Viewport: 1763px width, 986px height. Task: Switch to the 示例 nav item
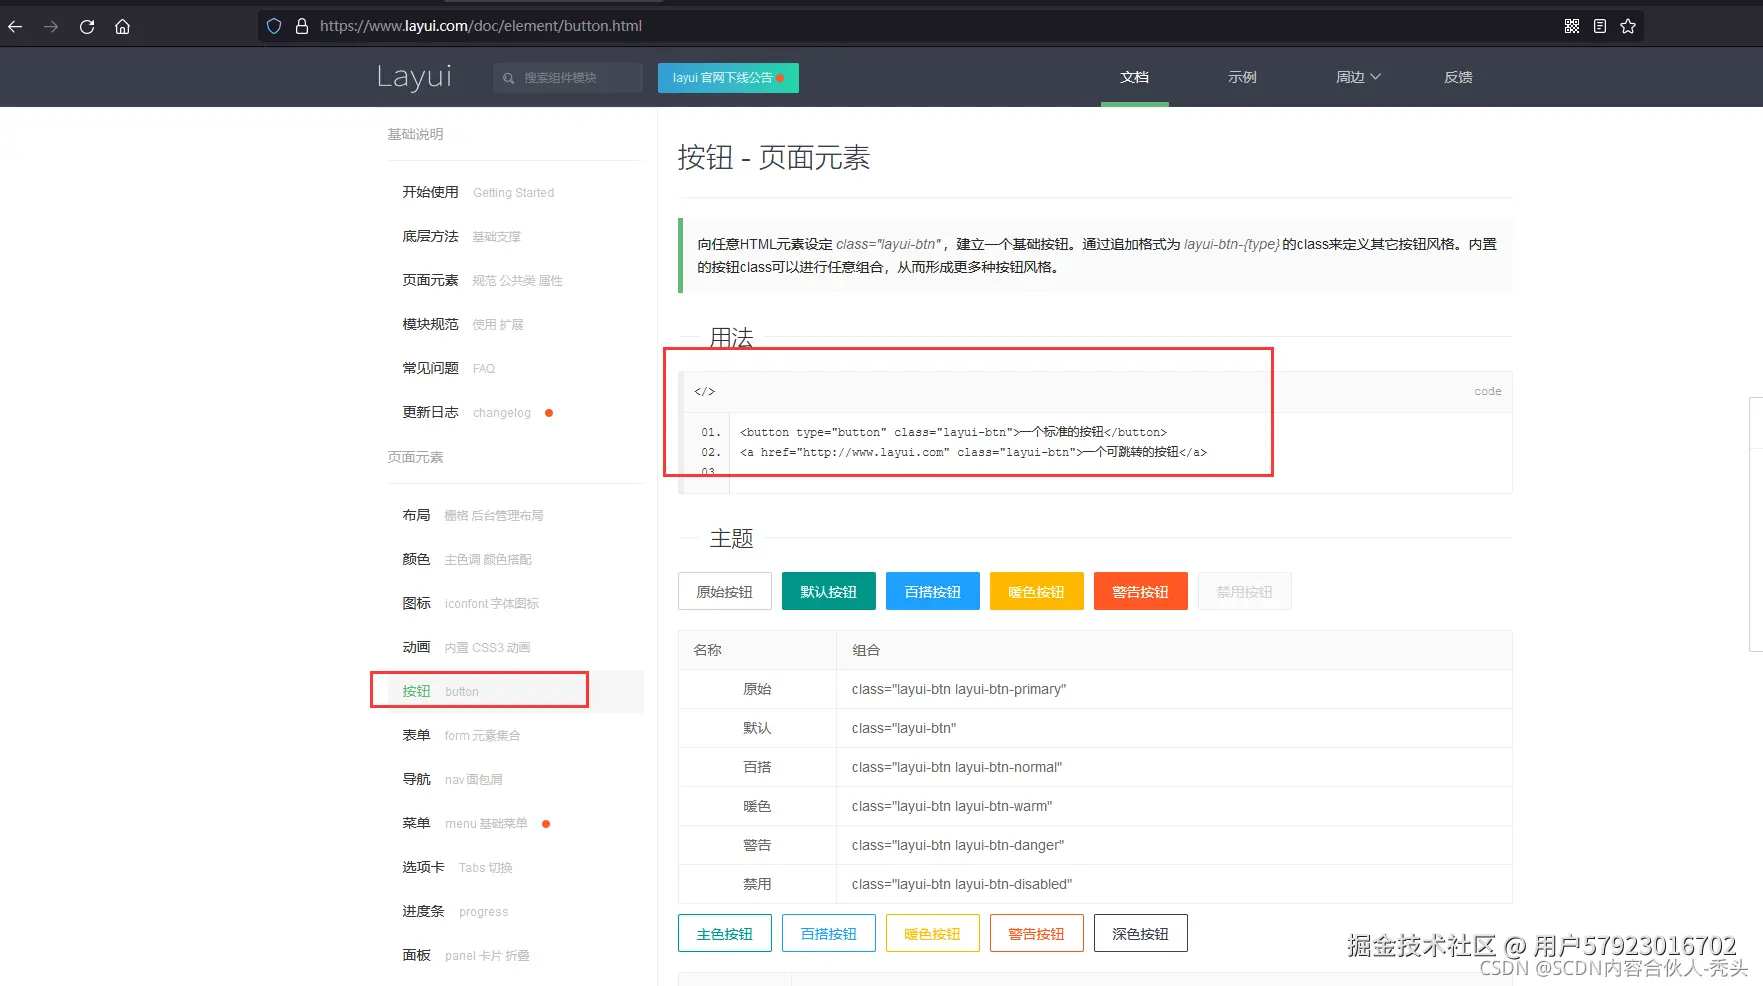1241,77
